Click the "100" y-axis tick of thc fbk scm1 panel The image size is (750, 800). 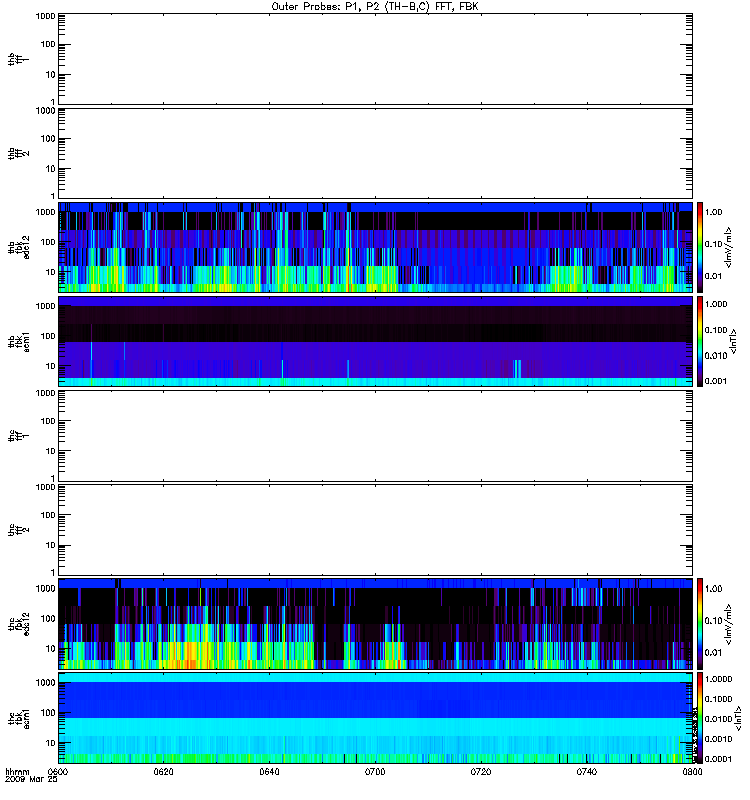pos(48,713)
